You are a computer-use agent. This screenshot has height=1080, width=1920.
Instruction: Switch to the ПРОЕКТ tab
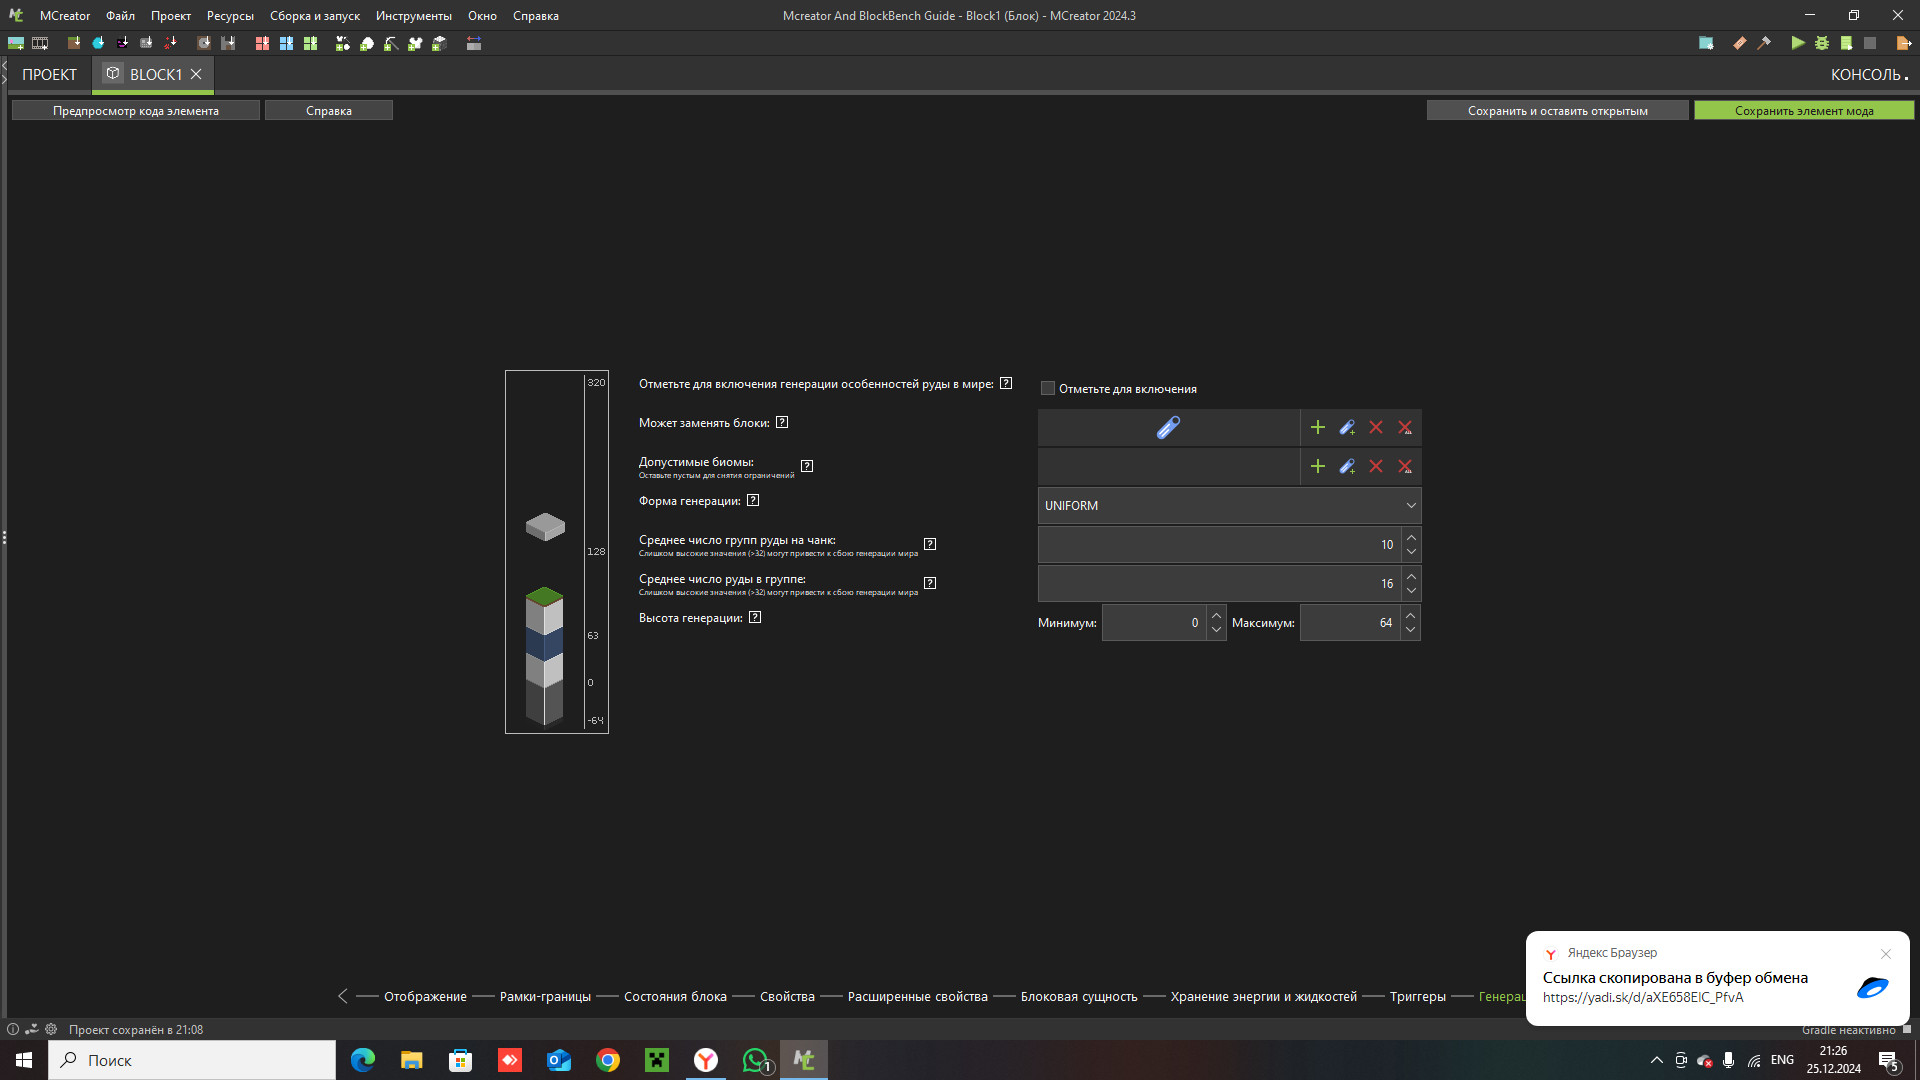(x=49, y=75)
